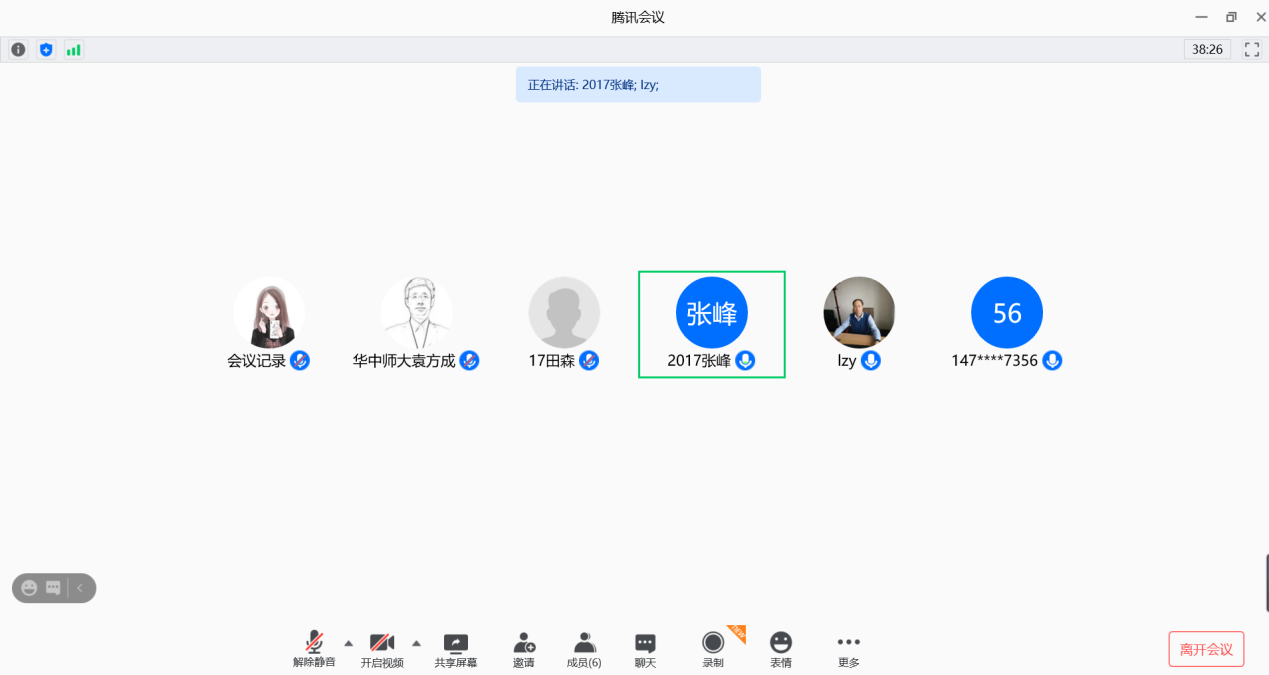Toggle the fullscreen icon at top right
Viewport: 1269px width, 675px height.
[1251, 49]
